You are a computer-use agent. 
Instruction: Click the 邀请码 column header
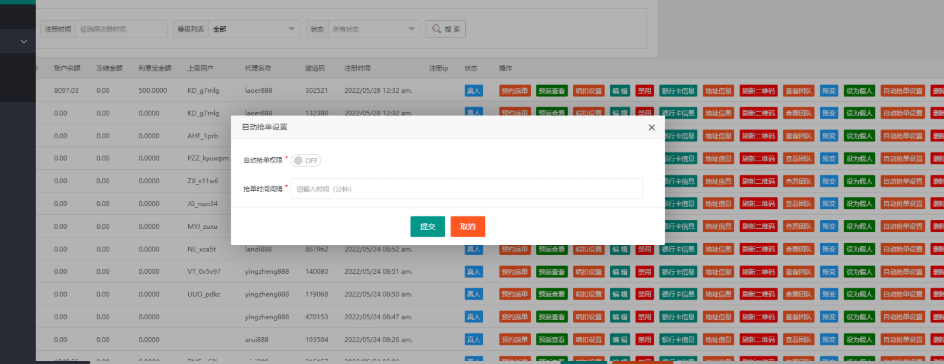pos(315,68)
